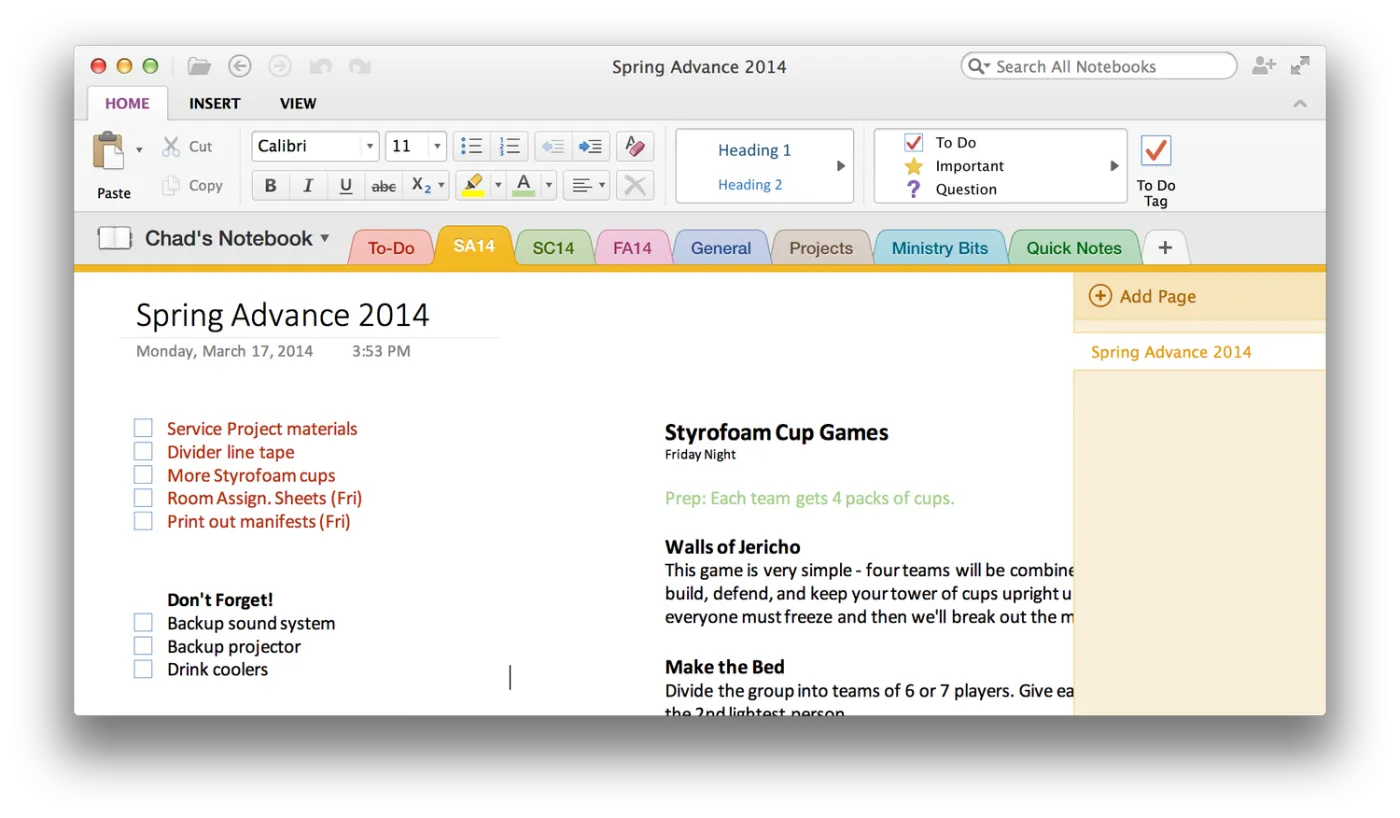
Task: Expand the styles gallery arrow
Action: point(841,166)
